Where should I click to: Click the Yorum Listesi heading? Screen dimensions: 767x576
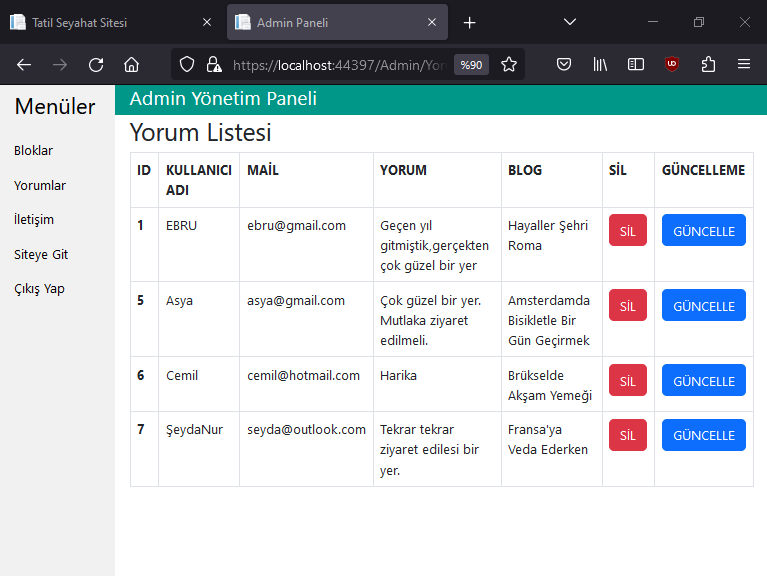pos(201,133)
